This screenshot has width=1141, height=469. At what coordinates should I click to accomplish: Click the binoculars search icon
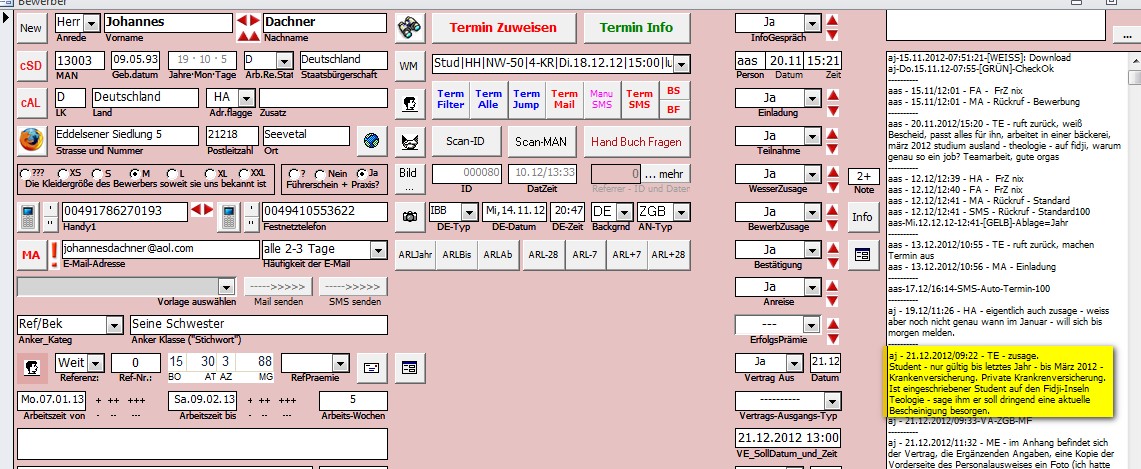[x=408, y=27]
